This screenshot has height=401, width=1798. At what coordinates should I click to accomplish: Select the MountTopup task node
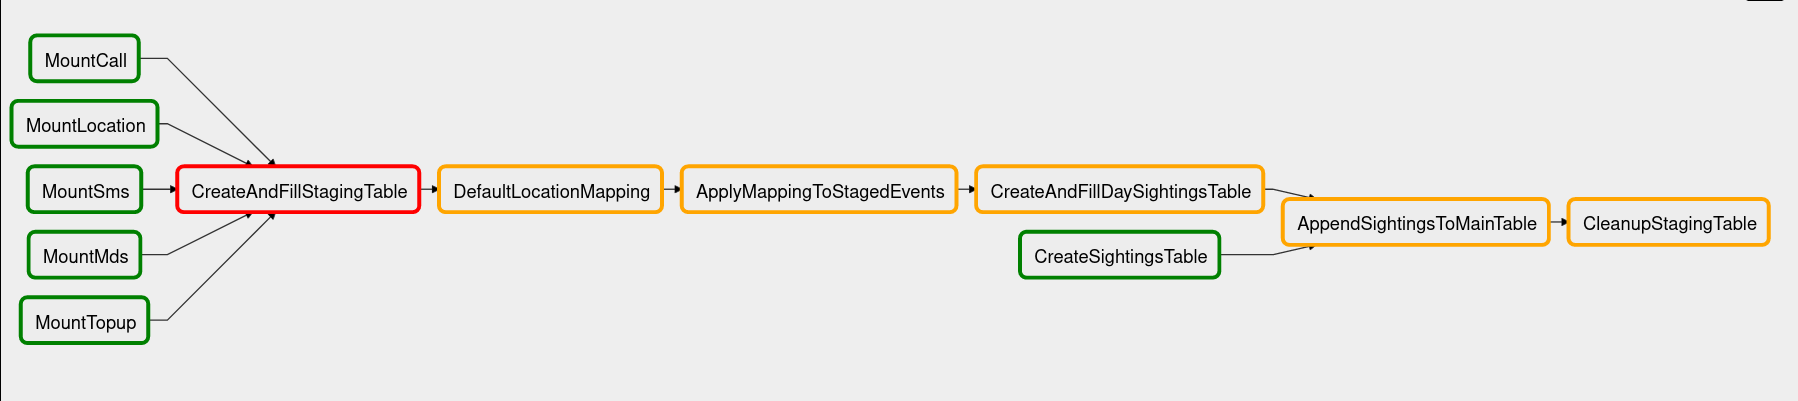[x=85, y=321]
